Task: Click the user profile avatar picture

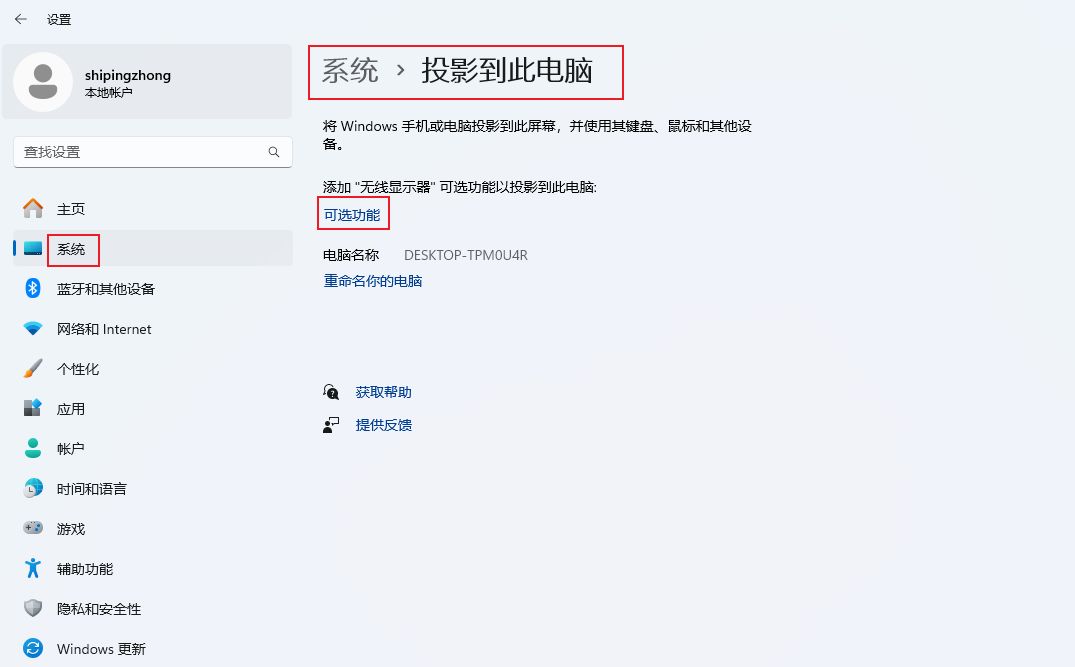Action: [43, 82]
